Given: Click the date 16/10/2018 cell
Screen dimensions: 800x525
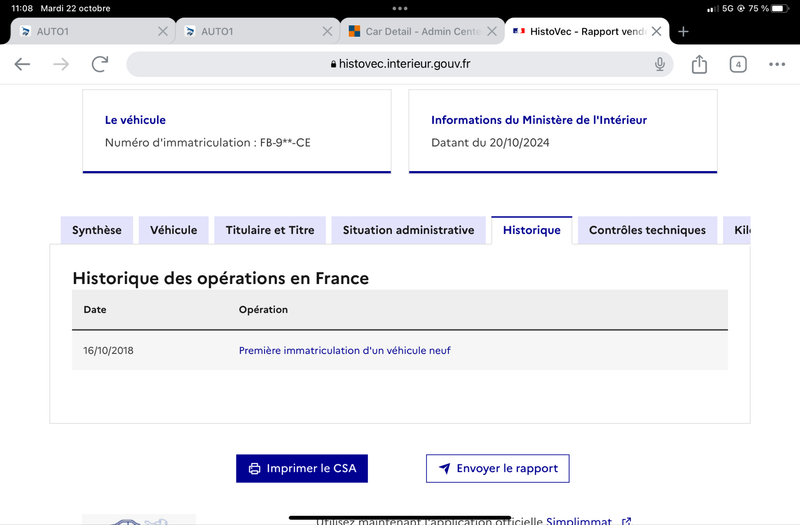Looking at the screenshot, I should click(x=108, y=351).
